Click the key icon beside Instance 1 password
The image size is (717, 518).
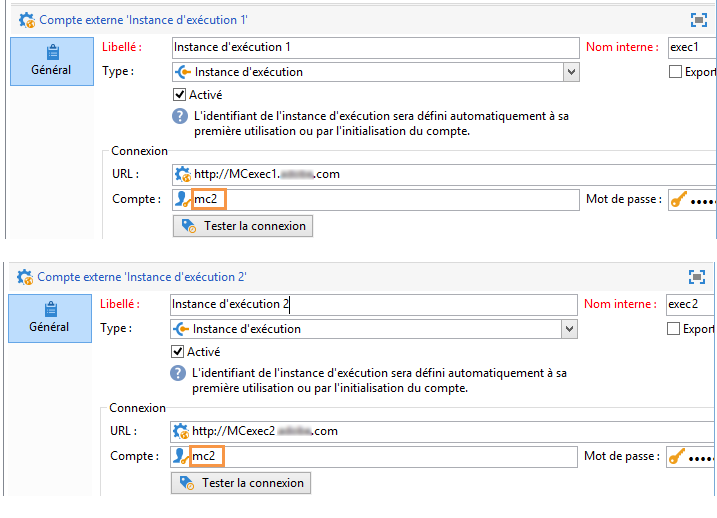pos(679,200)
